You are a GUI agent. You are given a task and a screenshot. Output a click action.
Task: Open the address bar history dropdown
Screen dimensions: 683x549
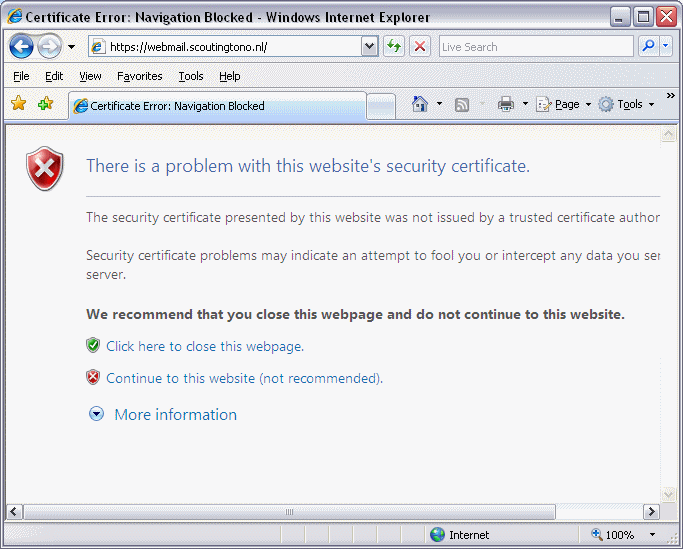pyautogui.click(x=369, y=46)
